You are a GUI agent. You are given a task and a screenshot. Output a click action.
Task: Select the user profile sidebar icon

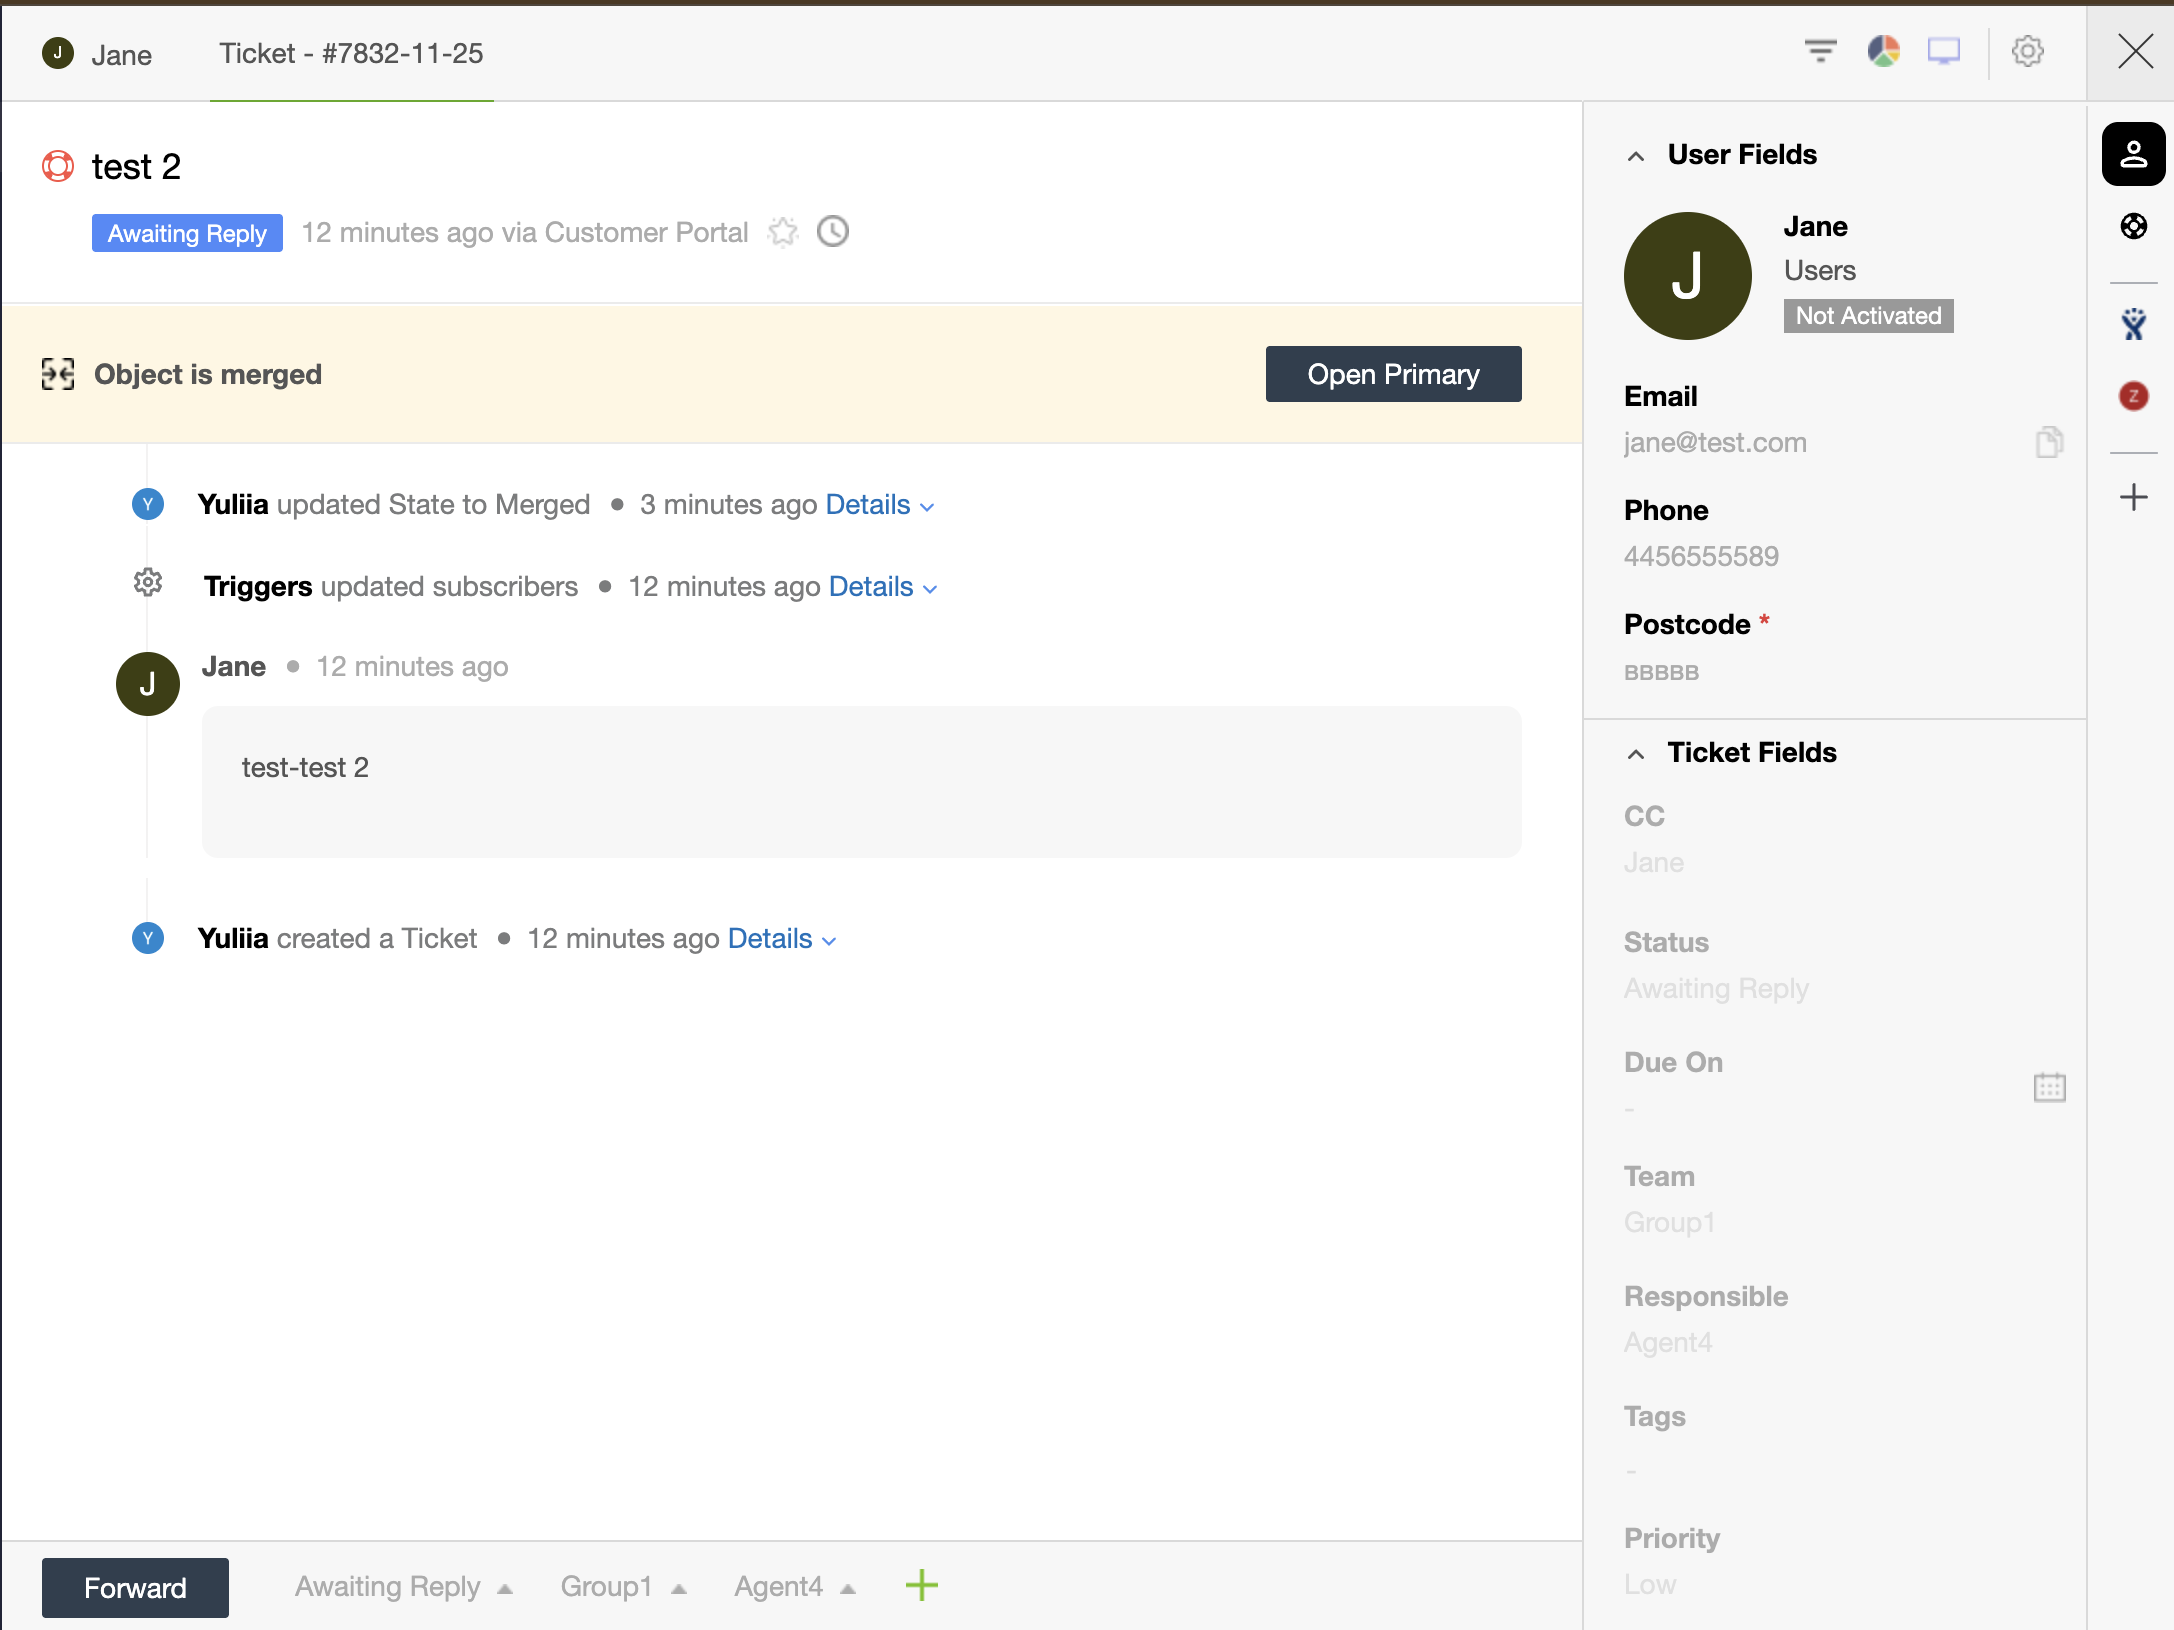2133,154
